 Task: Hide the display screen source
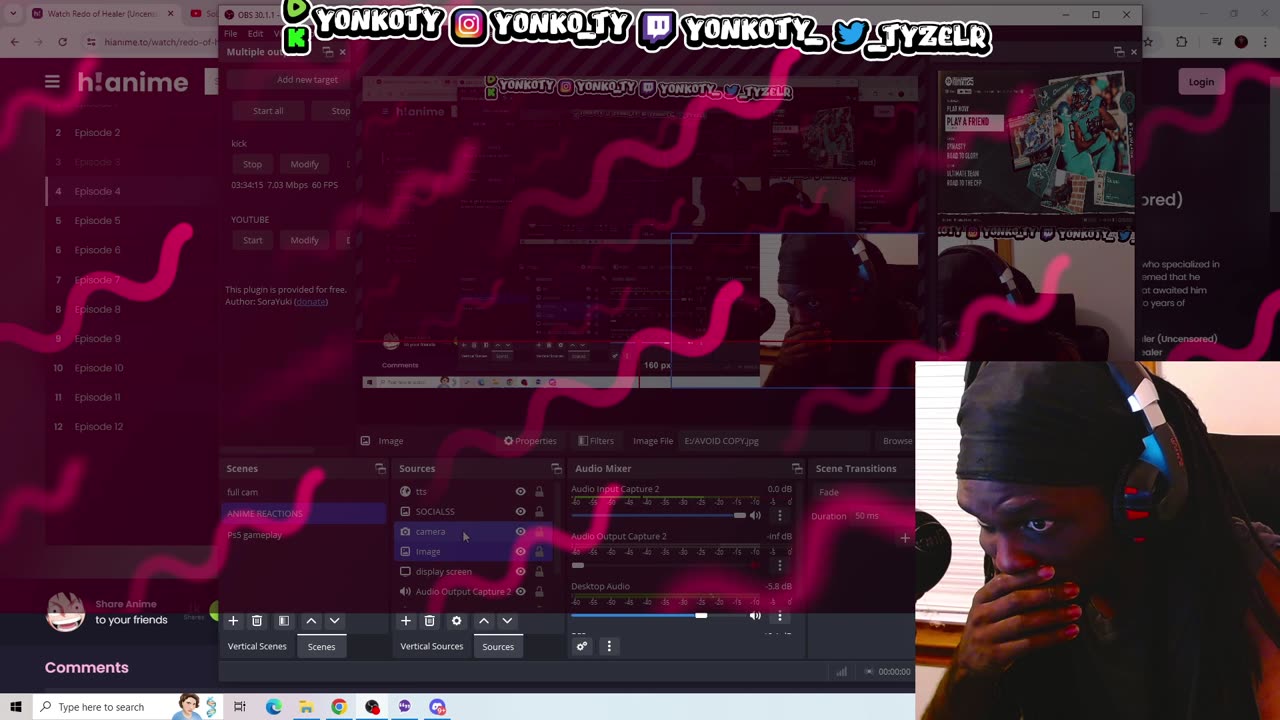click(x=520, y=572)
